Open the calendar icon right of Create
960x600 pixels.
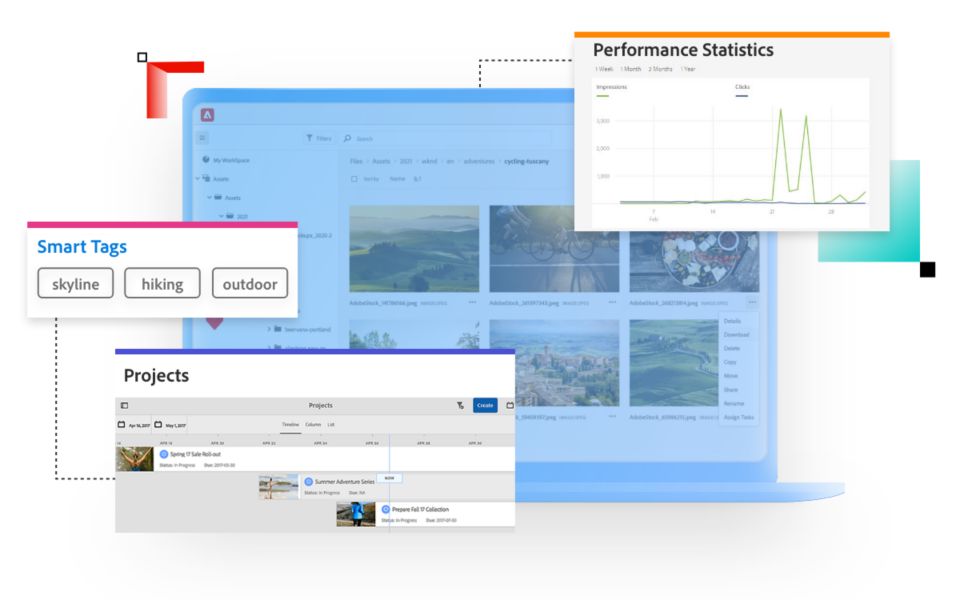[x=509, y=405]
